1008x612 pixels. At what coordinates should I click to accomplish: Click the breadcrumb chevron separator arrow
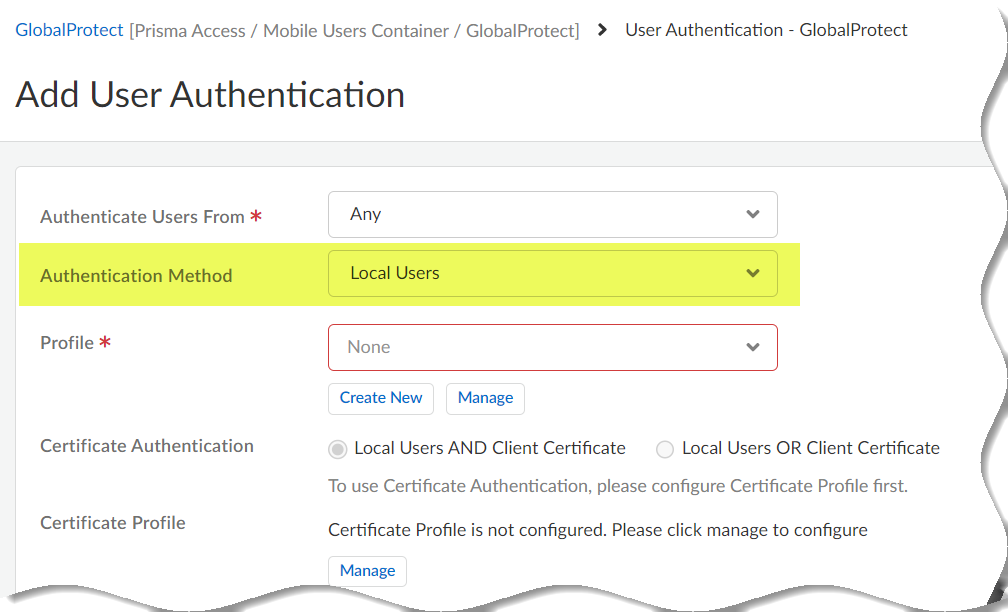pos(602,30)
